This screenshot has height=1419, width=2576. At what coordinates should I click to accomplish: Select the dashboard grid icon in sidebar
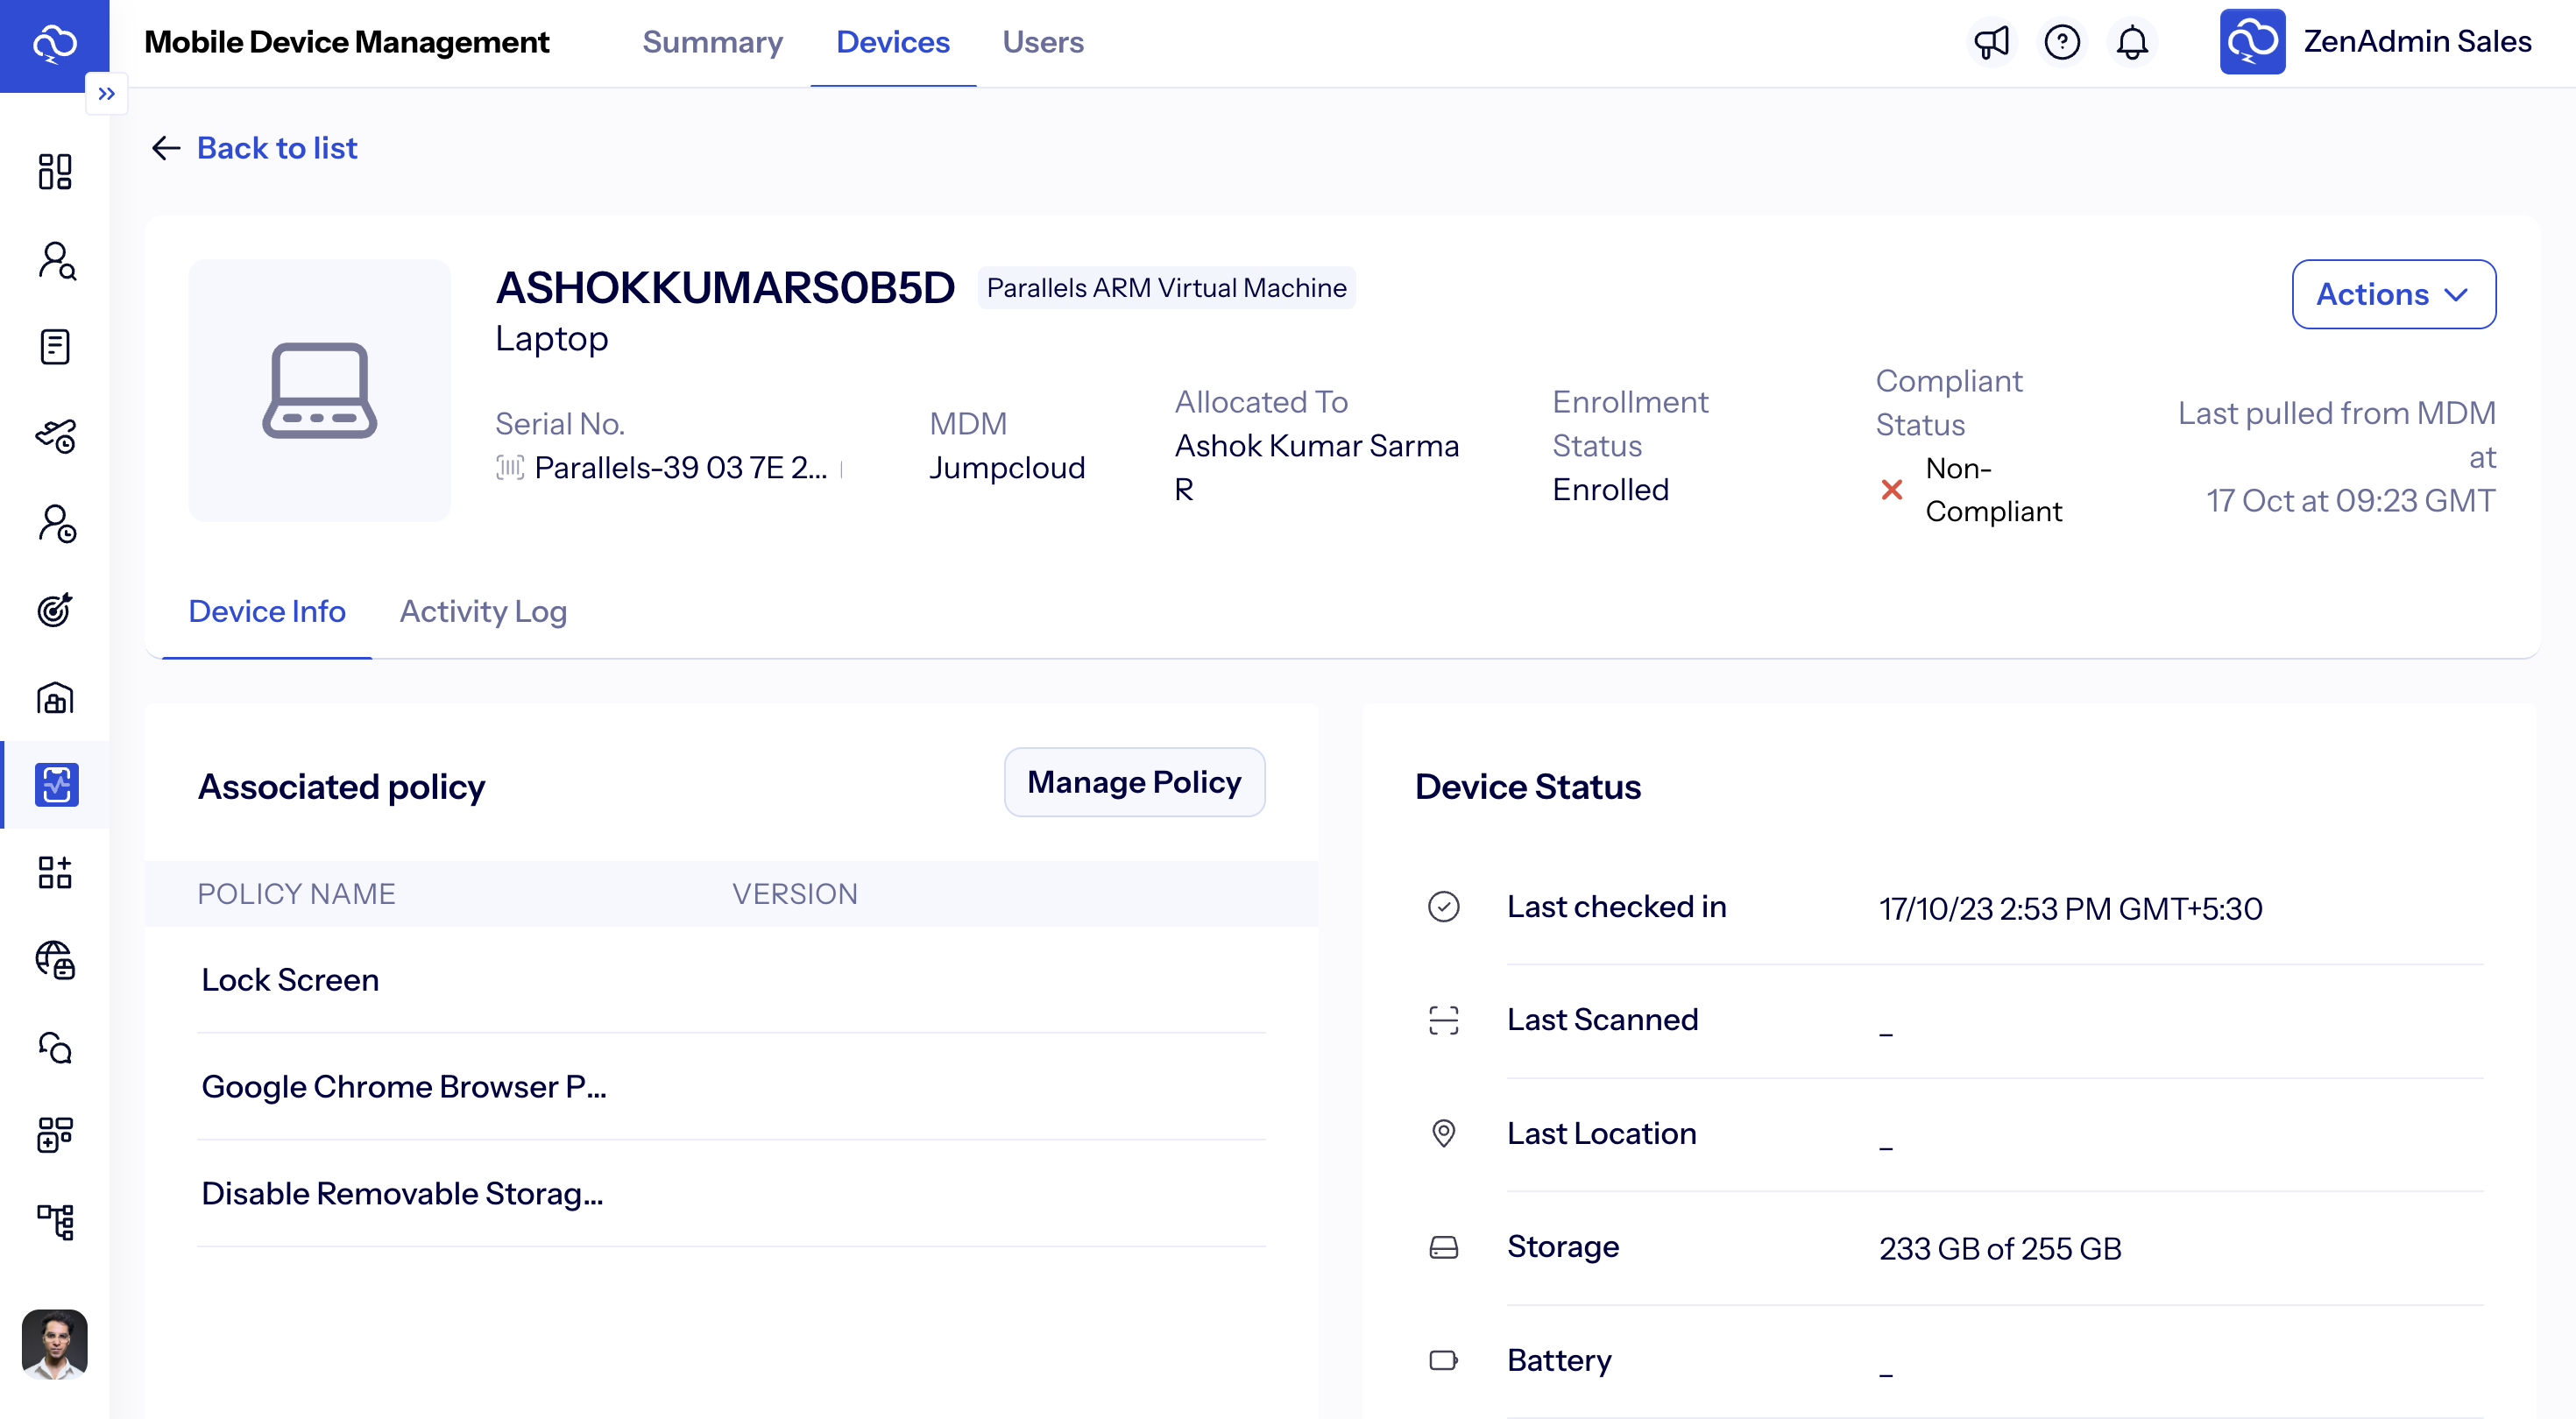click(56, 172)
